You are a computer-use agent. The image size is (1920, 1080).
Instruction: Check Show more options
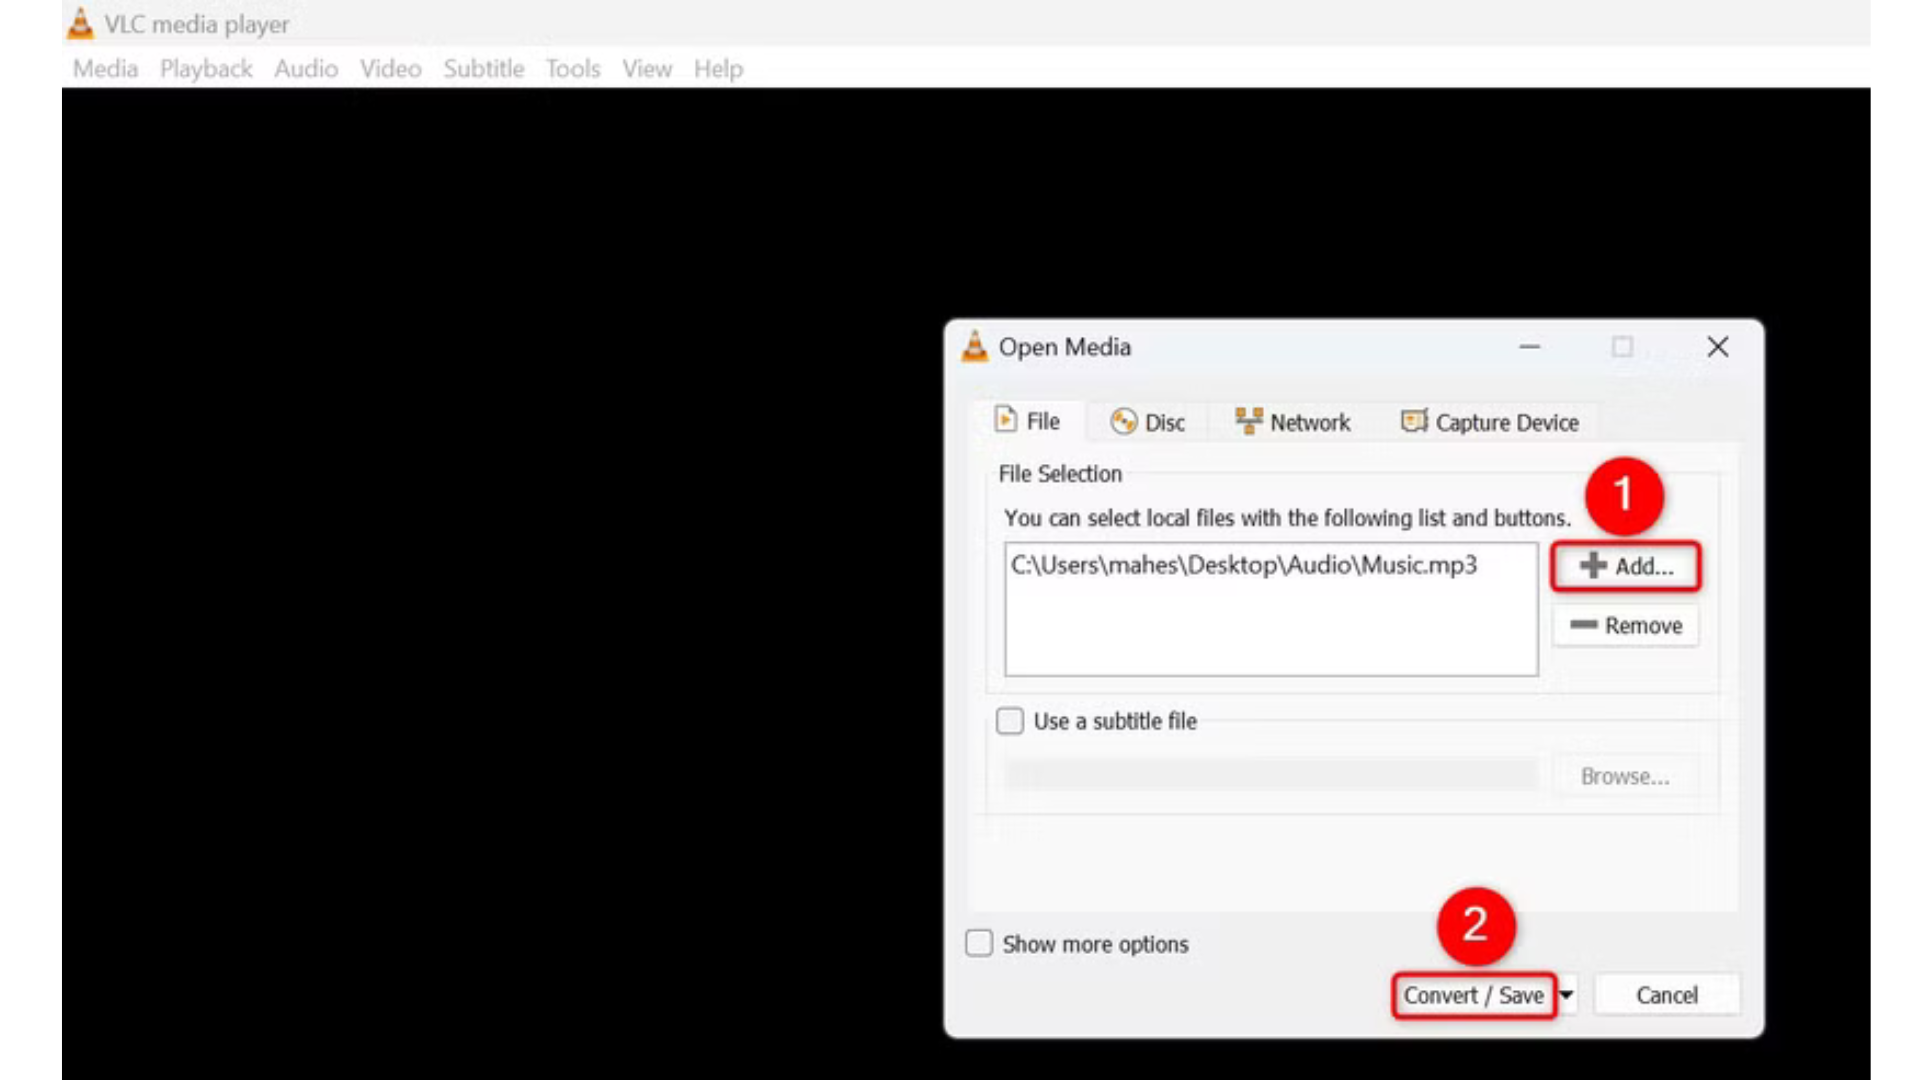coord(978,943)
